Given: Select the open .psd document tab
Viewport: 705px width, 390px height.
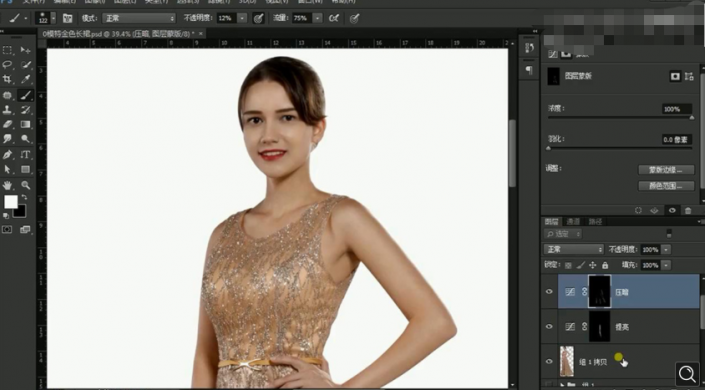Looking at the screenshot, I should (x=118, y=33).
